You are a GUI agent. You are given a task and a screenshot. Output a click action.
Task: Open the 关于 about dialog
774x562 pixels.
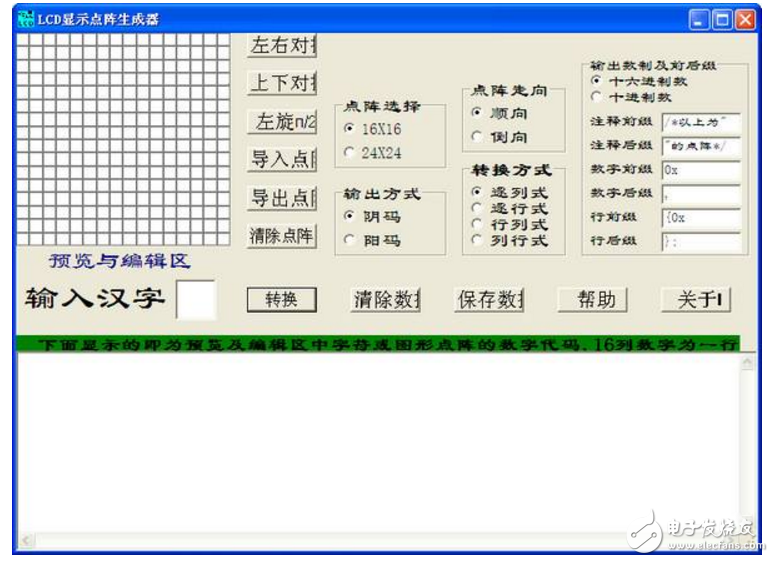pos(696,300)
